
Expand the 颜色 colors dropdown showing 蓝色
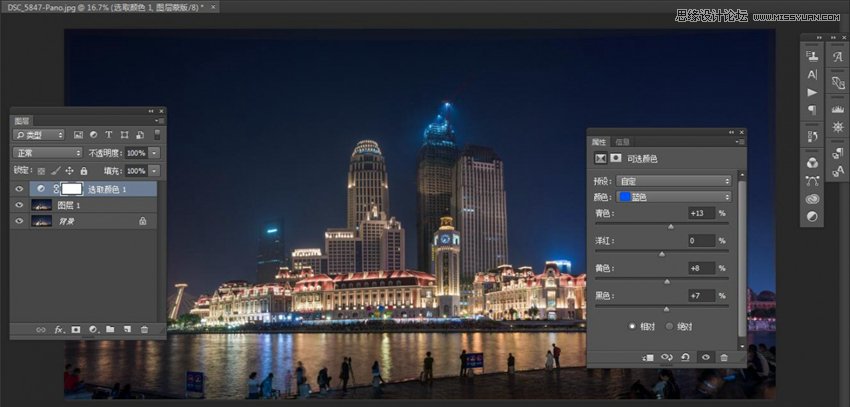pos(673,197)
